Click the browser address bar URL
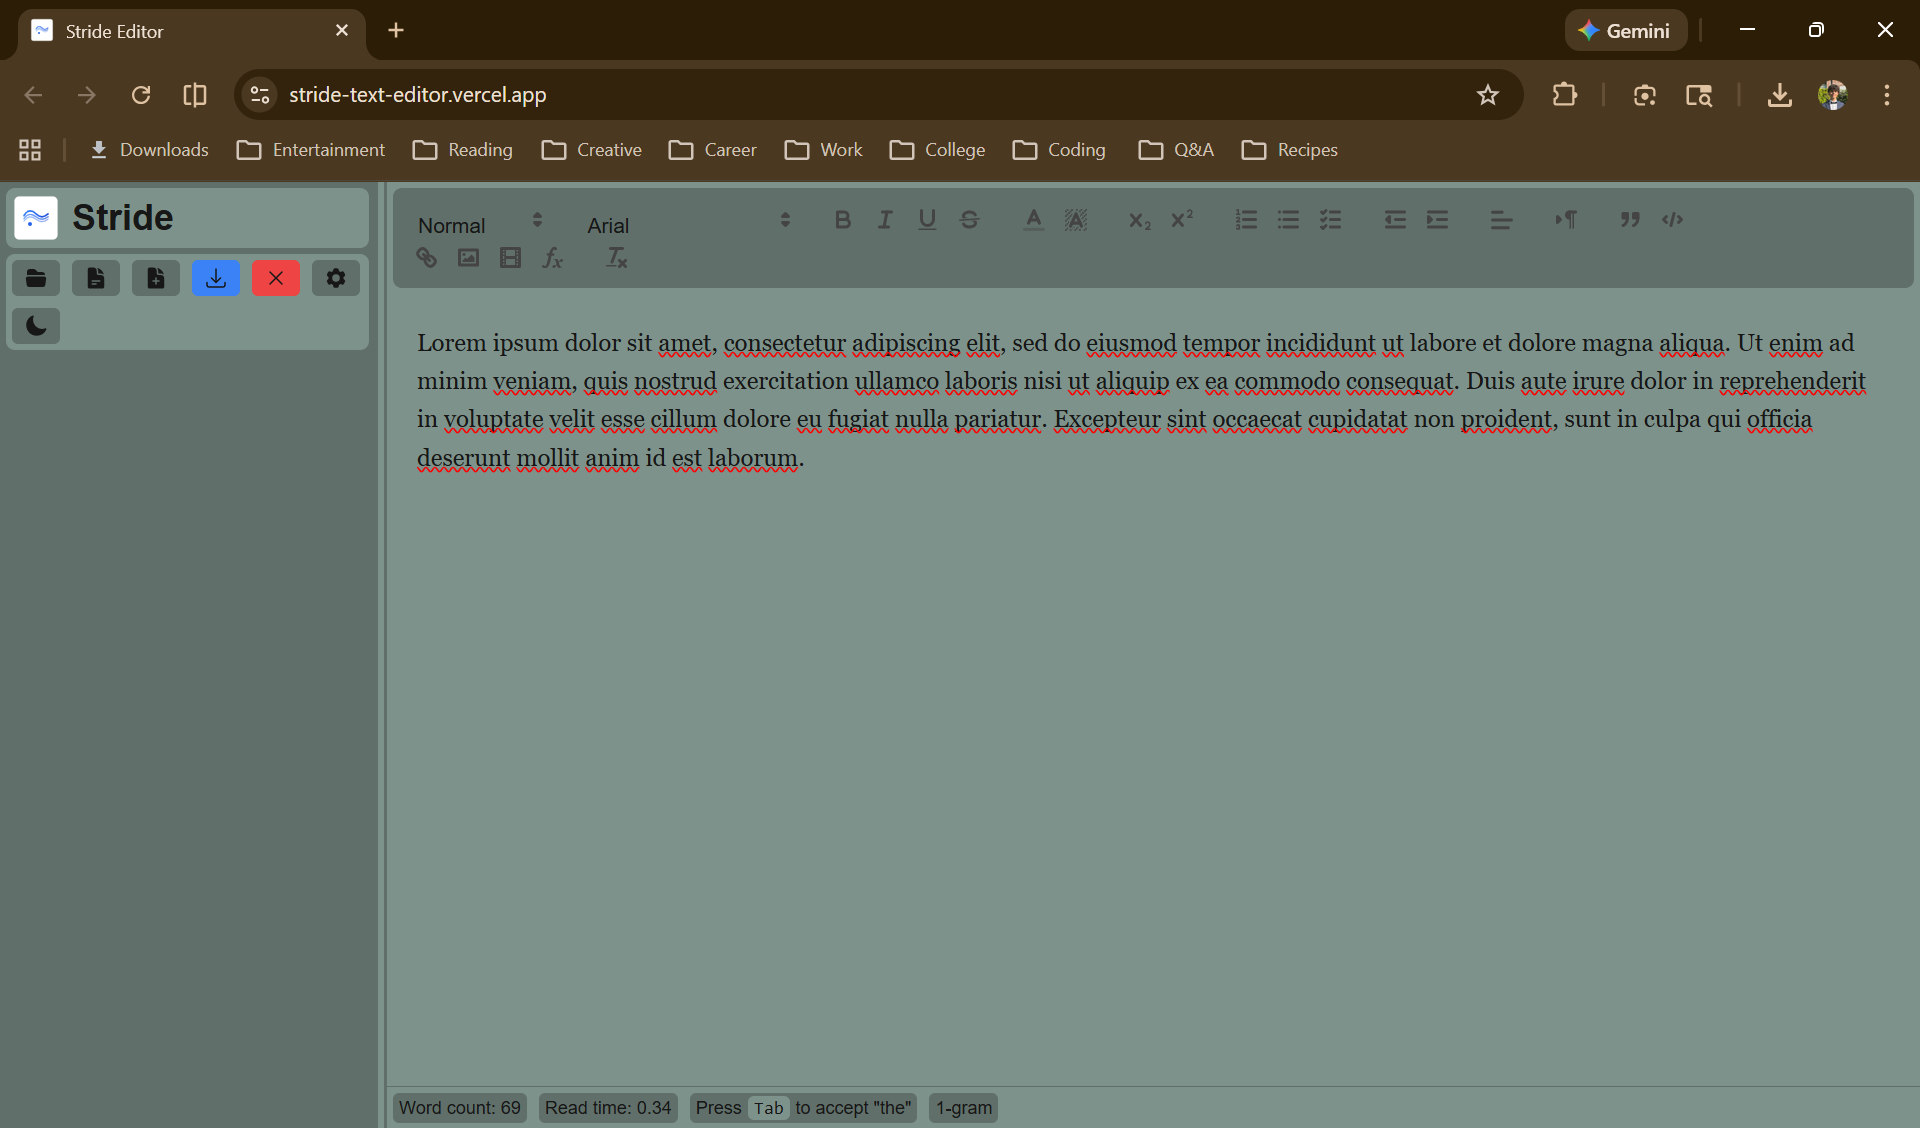This screenshot has height=1128, width=1920. pyautogui.click(x=417, y=95)
